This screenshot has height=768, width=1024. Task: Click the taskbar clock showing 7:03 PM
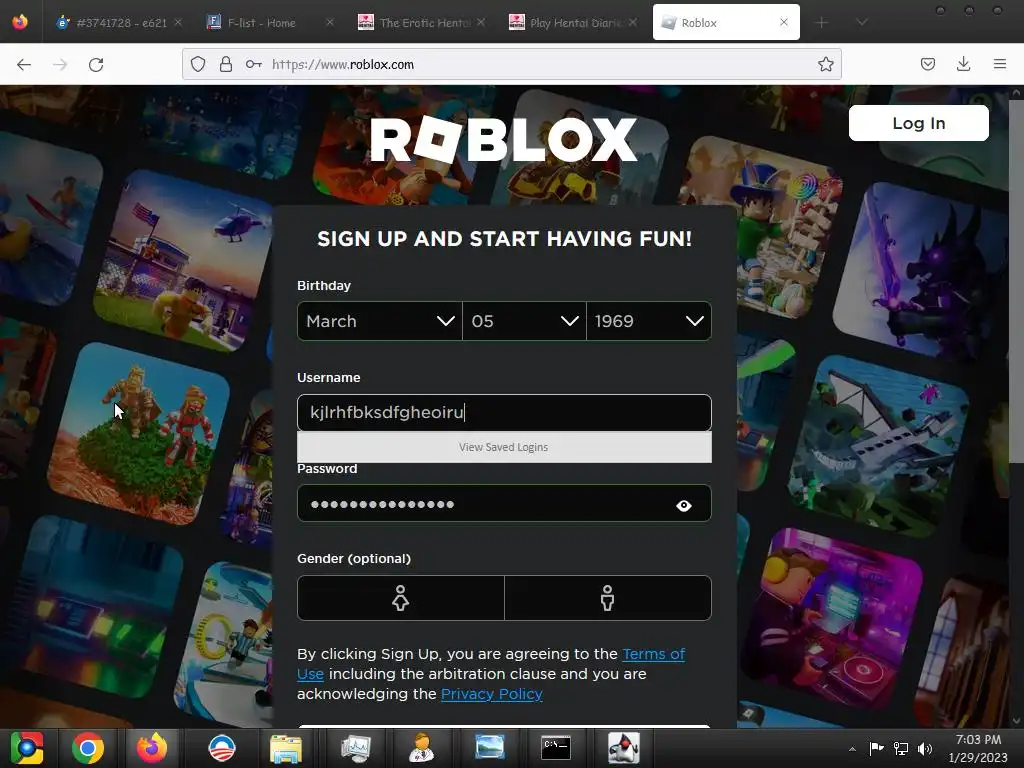[978, 748]
